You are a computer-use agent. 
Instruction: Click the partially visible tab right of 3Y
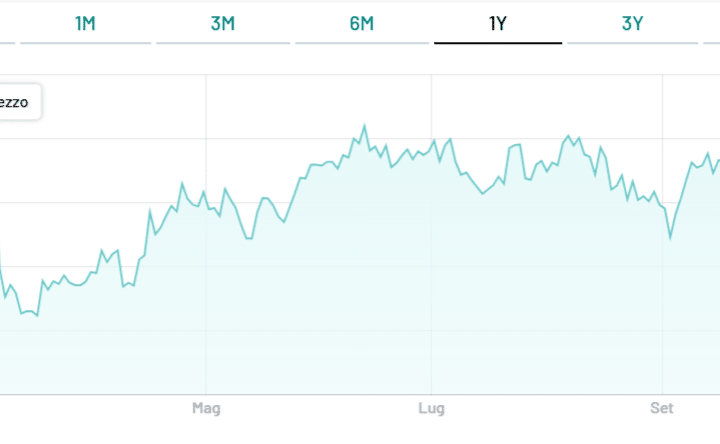point(712,24)
